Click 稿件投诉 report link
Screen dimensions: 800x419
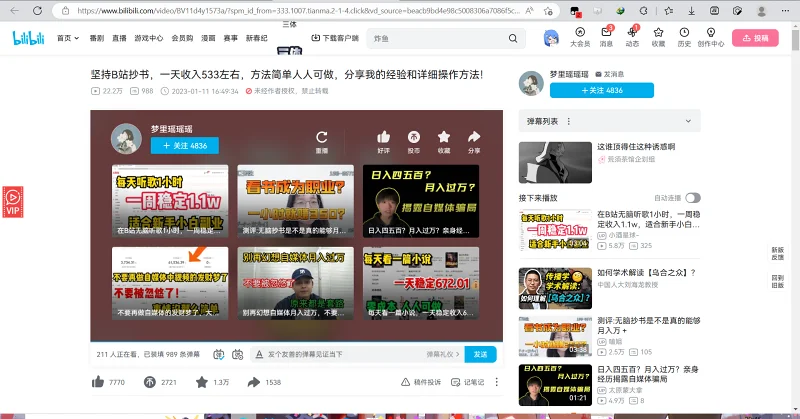[x=421, y=382]
